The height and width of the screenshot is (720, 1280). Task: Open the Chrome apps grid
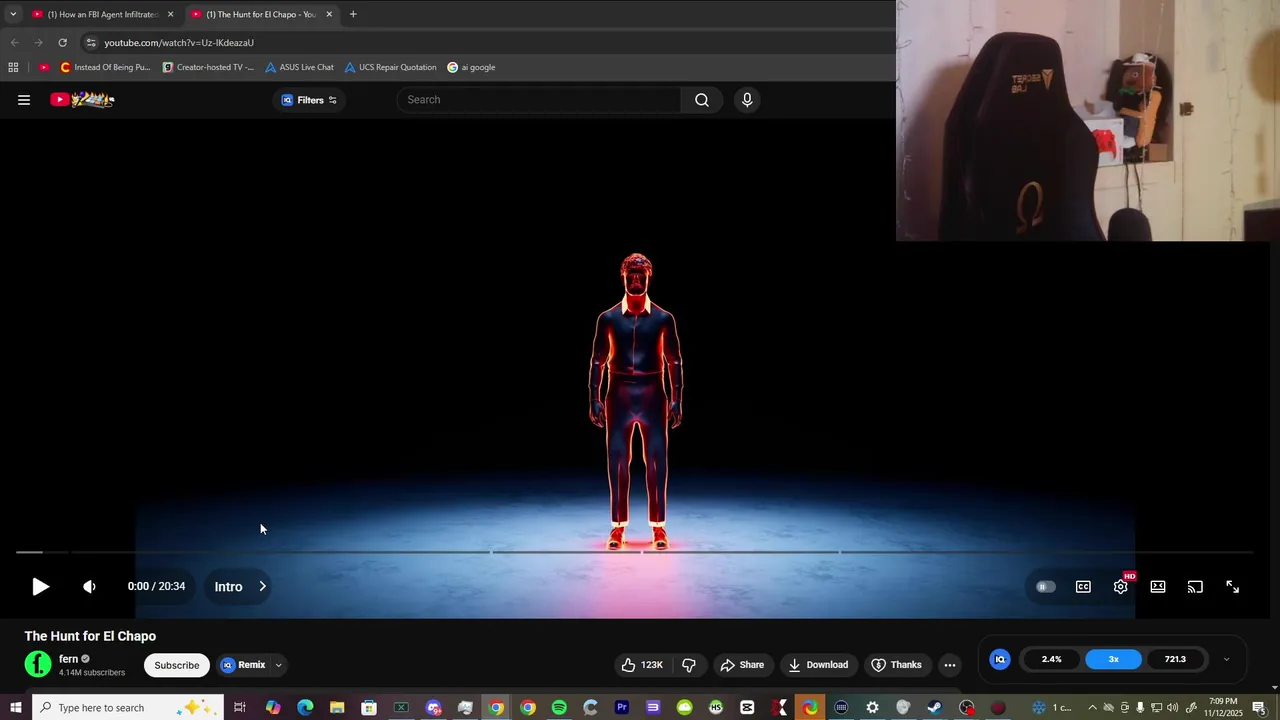[13, 67]
